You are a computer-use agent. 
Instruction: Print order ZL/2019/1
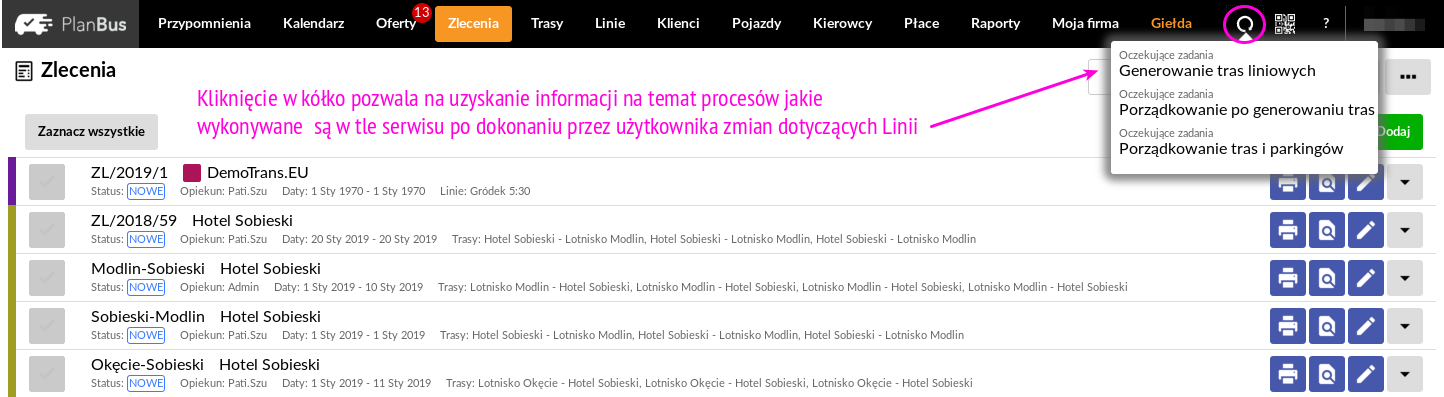click(x=1288, y=182)
